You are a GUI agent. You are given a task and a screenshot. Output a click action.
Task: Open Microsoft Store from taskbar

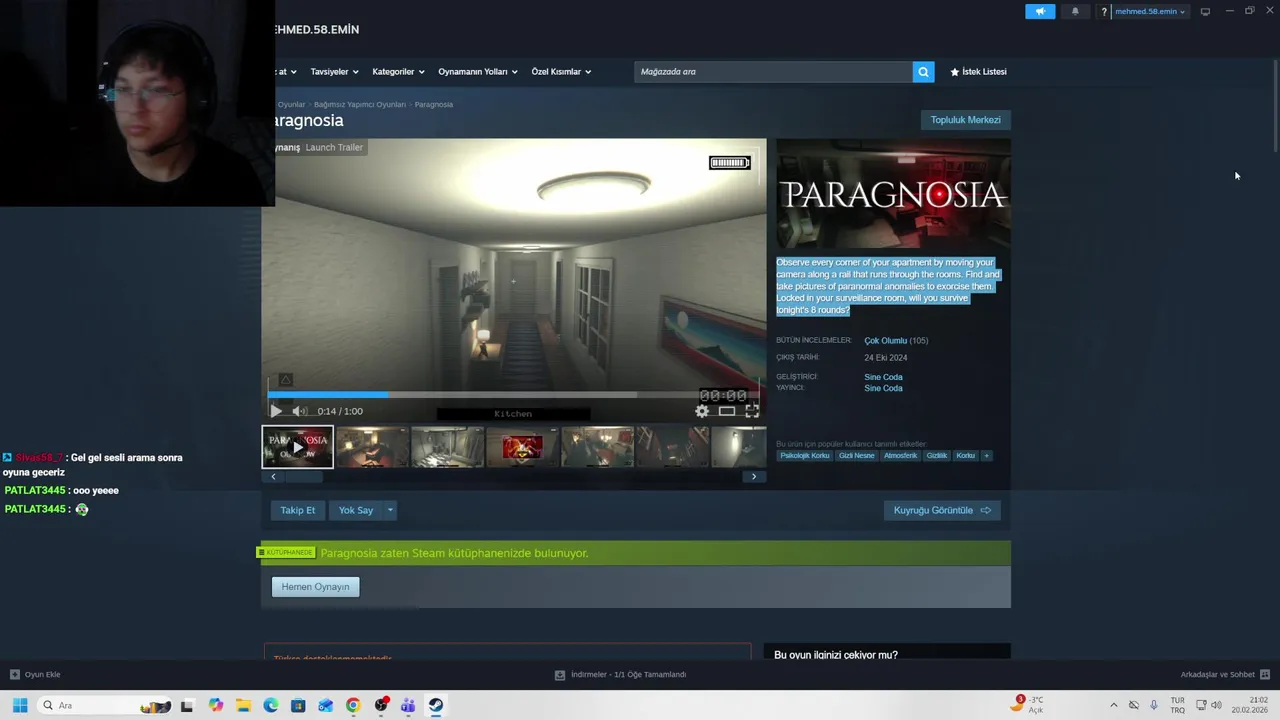click(x=298, y=705)
